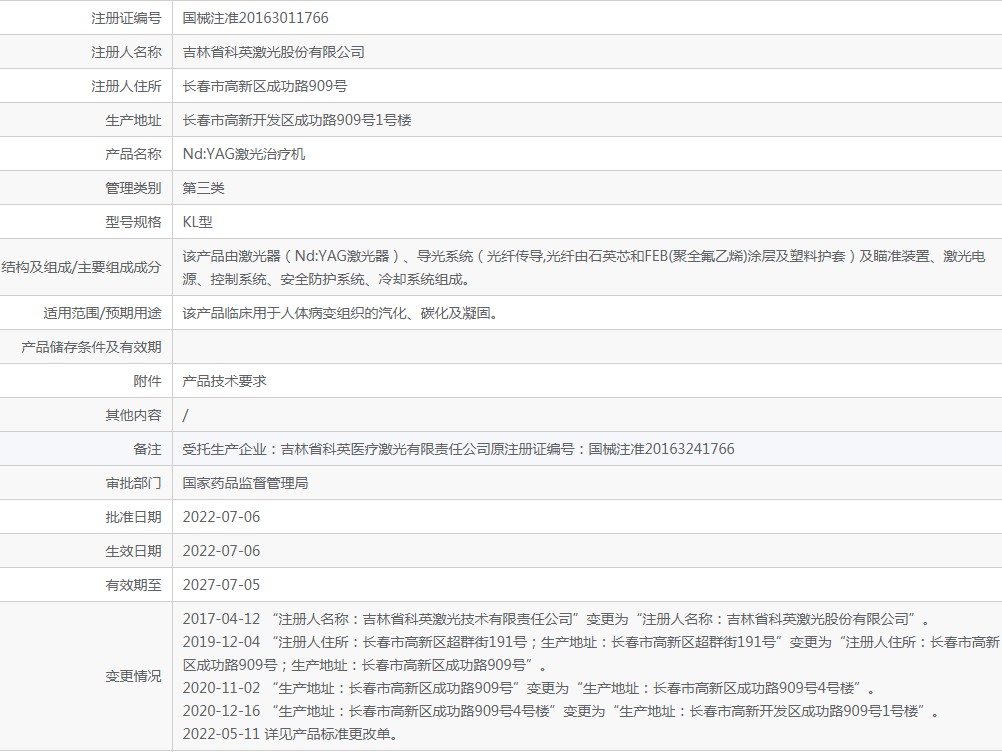Click the 产品储存条件及有效期 label

(x=91, y=347)
